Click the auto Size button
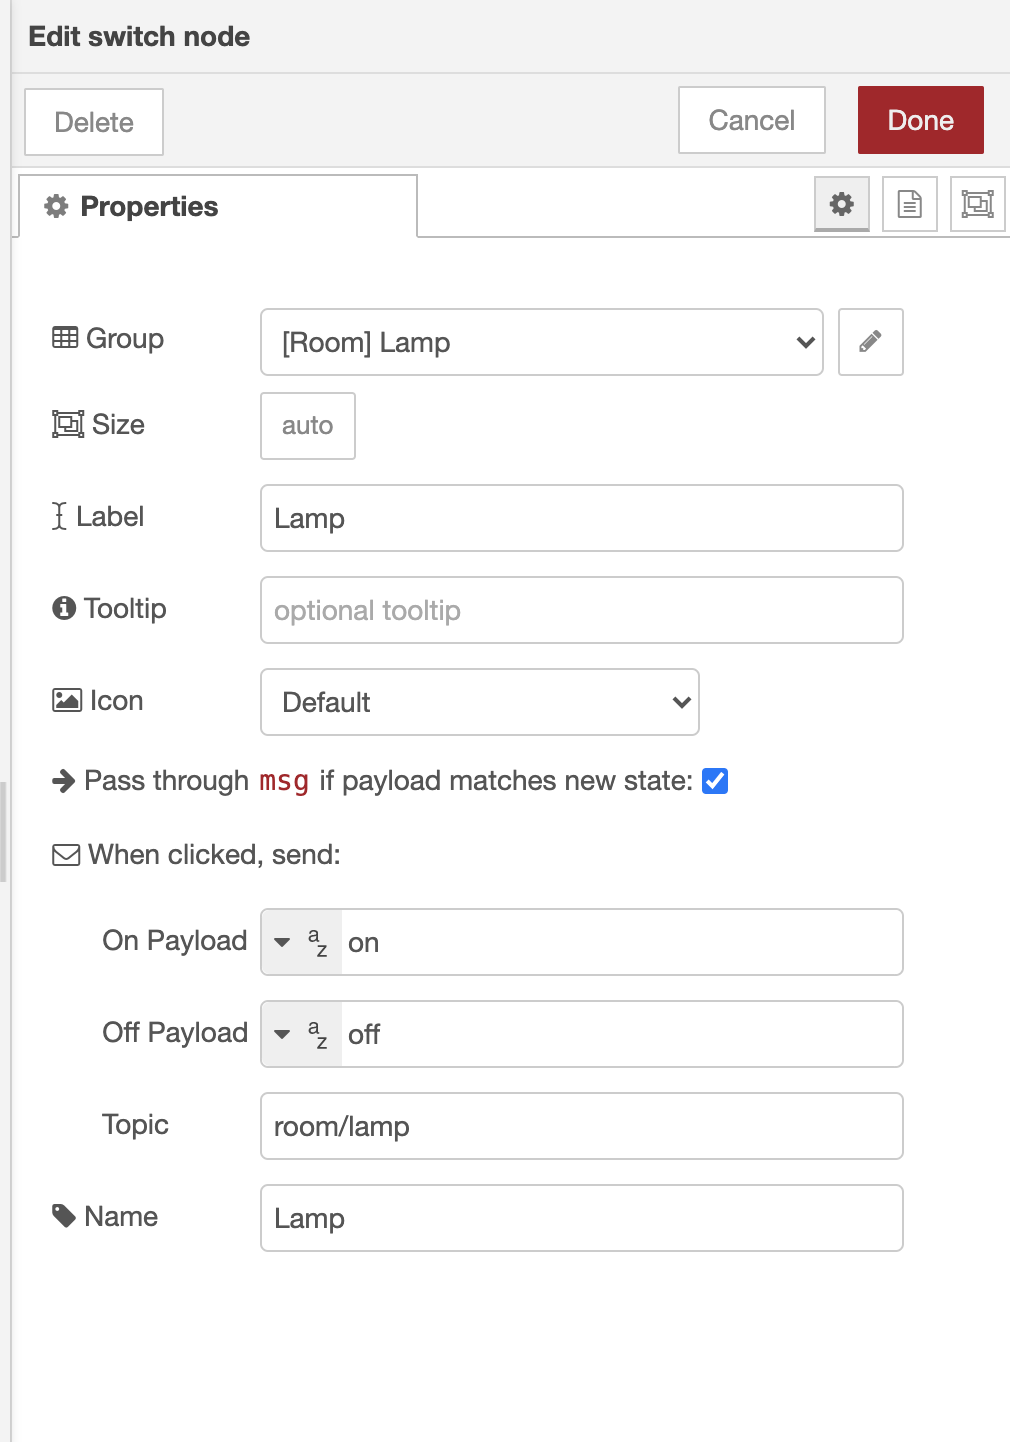The image size is (1010, 1442). click(x=307, y=426)
